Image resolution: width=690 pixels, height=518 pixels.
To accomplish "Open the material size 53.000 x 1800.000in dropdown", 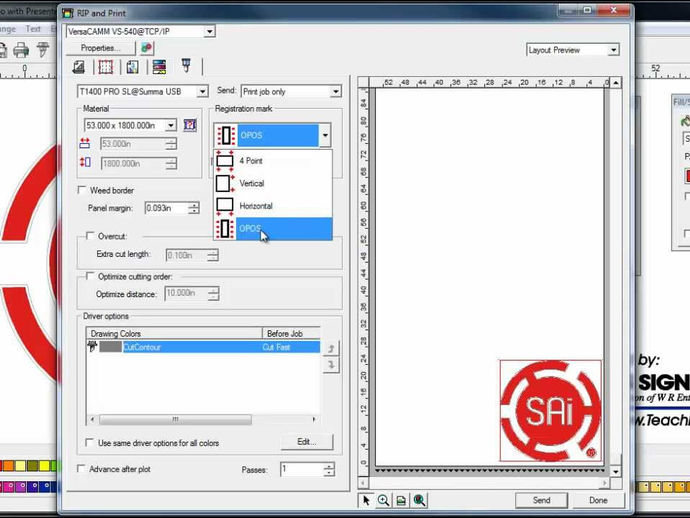I will tap(171, 125).
